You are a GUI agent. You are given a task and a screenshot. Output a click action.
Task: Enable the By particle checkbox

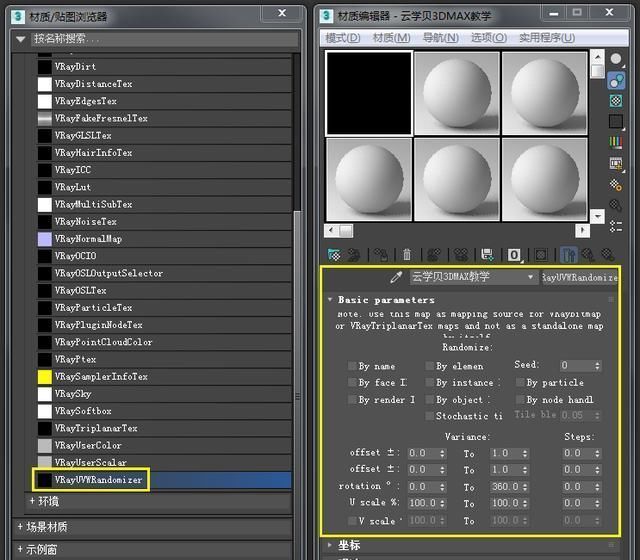pos(520,382)
